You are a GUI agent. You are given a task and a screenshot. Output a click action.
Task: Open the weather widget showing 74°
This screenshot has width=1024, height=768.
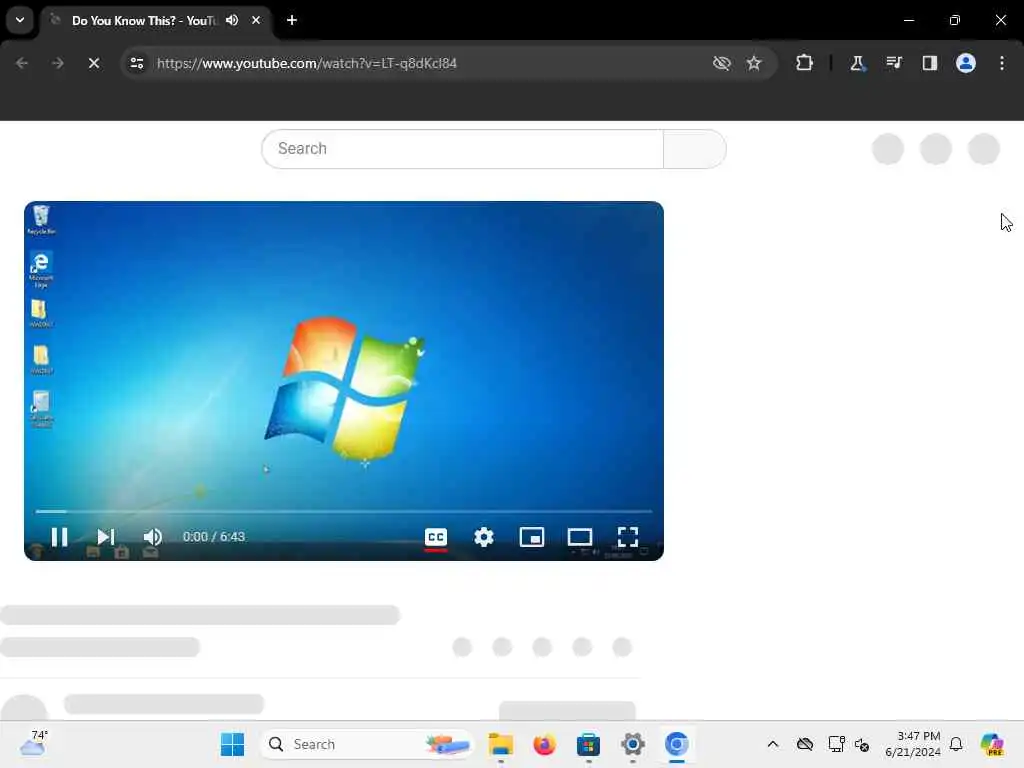34,744
